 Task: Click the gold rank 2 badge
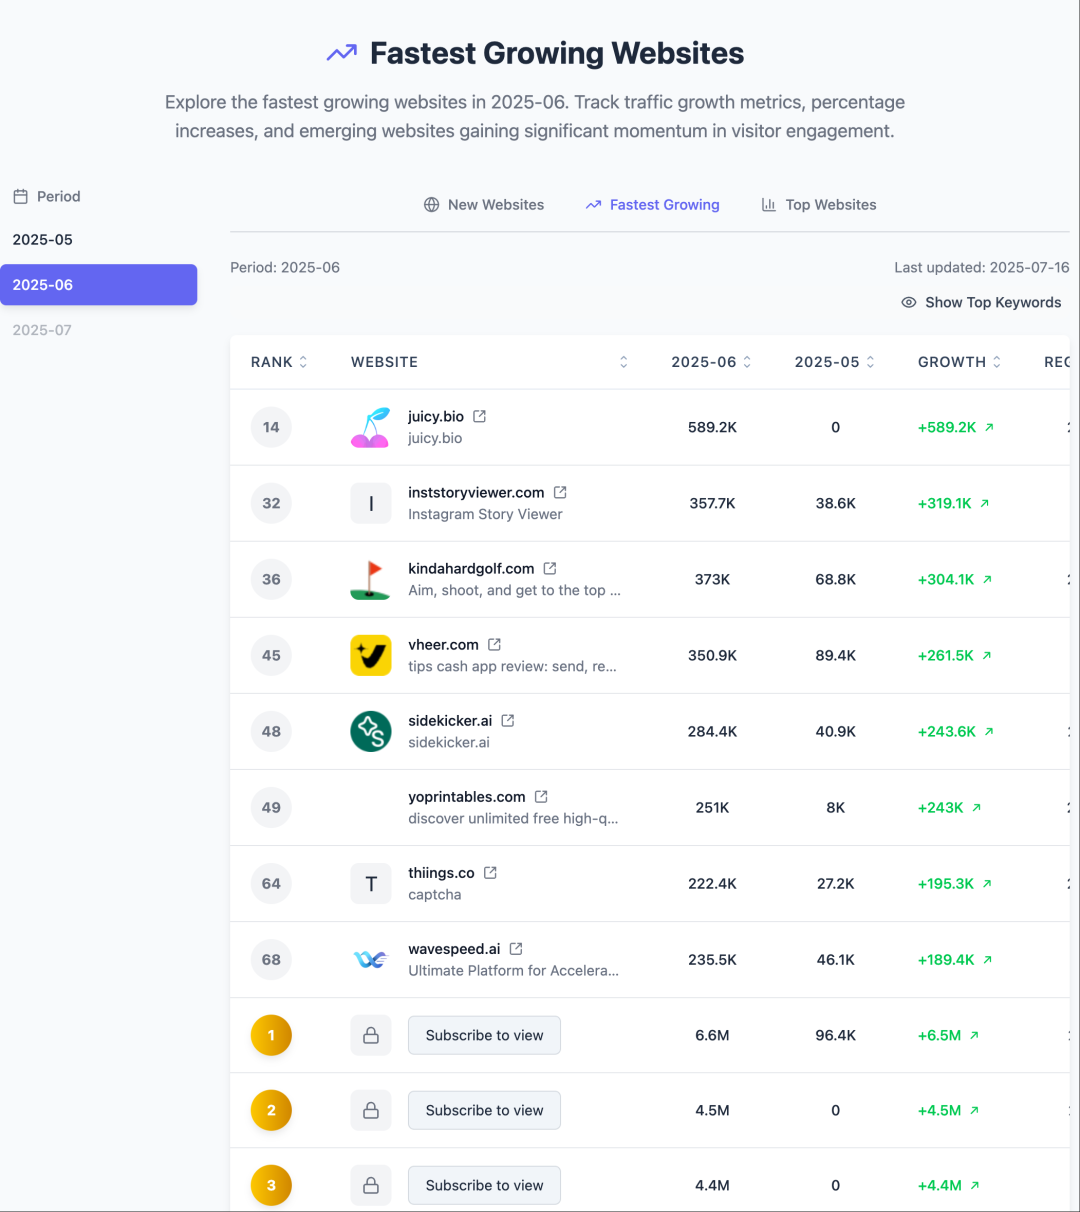click(x=271, y=1110)
